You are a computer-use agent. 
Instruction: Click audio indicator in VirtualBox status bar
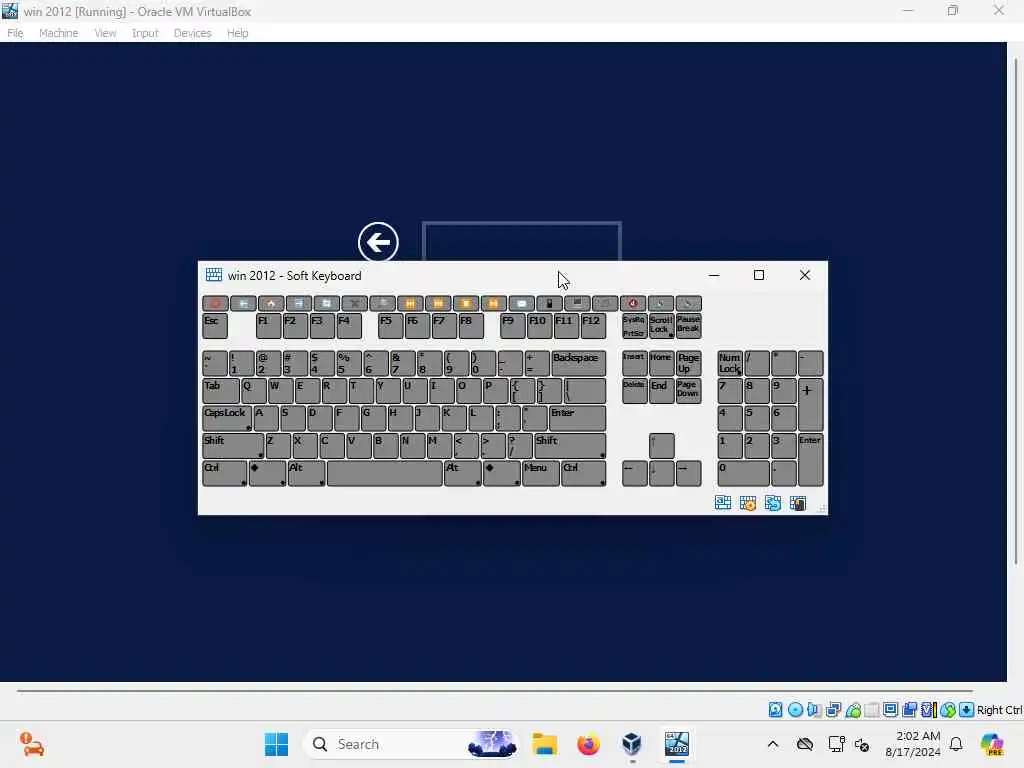point(814,710)
